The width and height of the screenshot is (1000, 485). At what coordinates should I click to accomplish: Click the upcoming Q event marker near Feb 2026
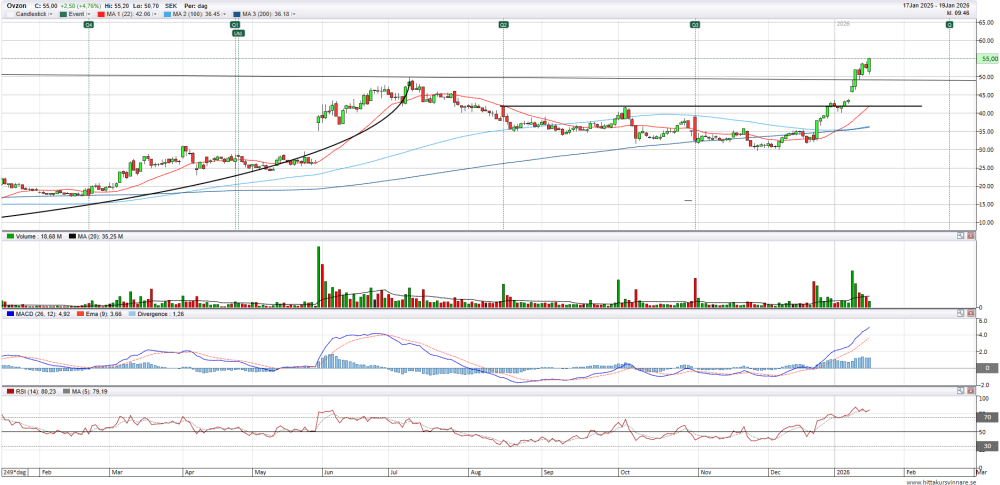tap(949, 24)
